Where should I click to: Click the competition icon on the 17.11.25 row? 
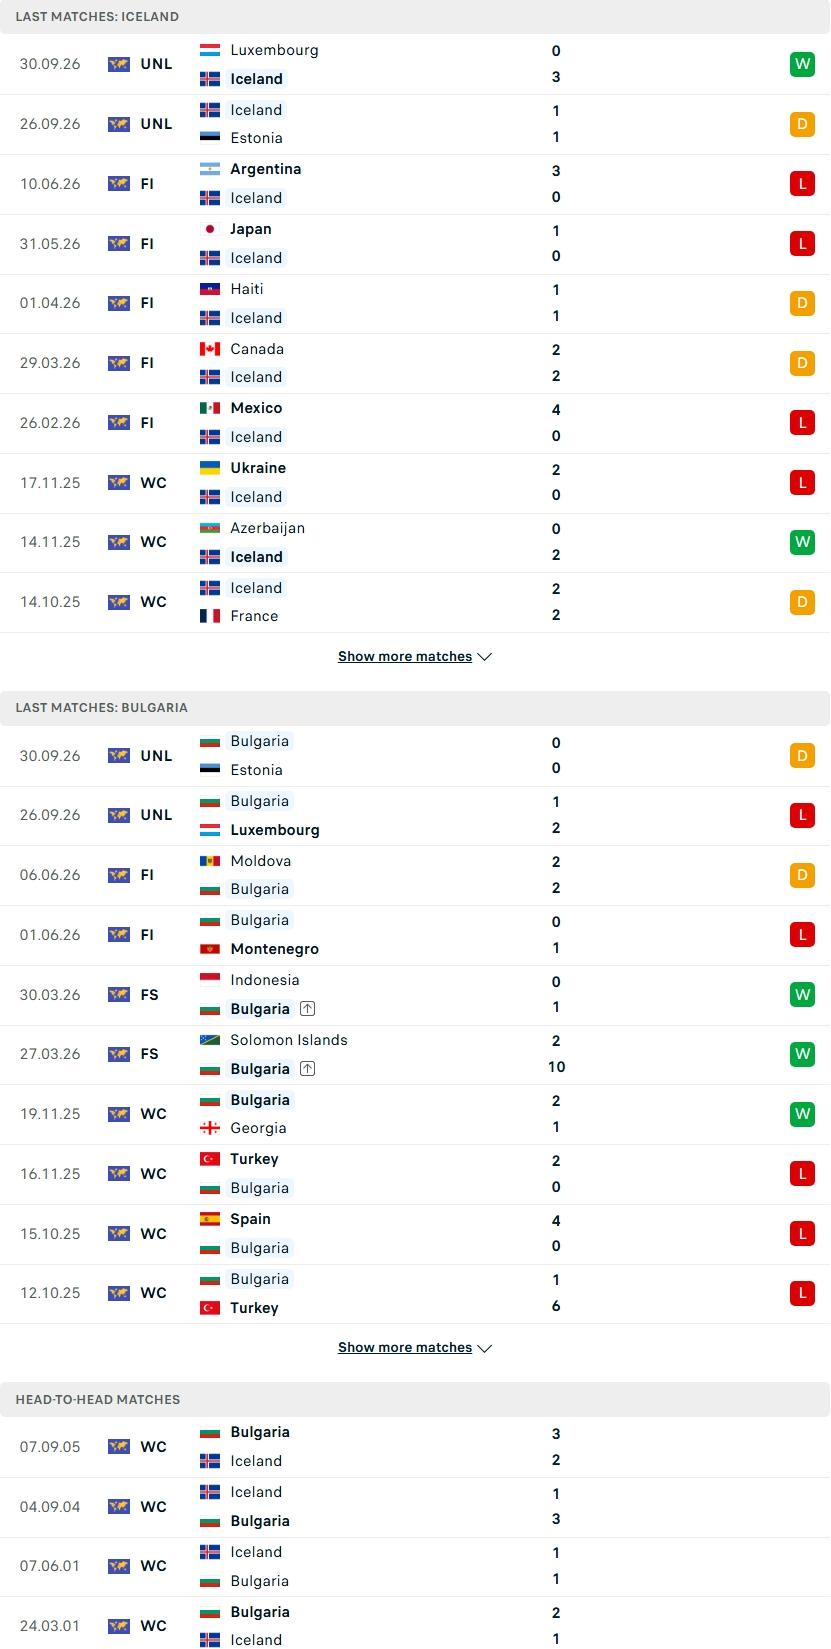[119, 483]
